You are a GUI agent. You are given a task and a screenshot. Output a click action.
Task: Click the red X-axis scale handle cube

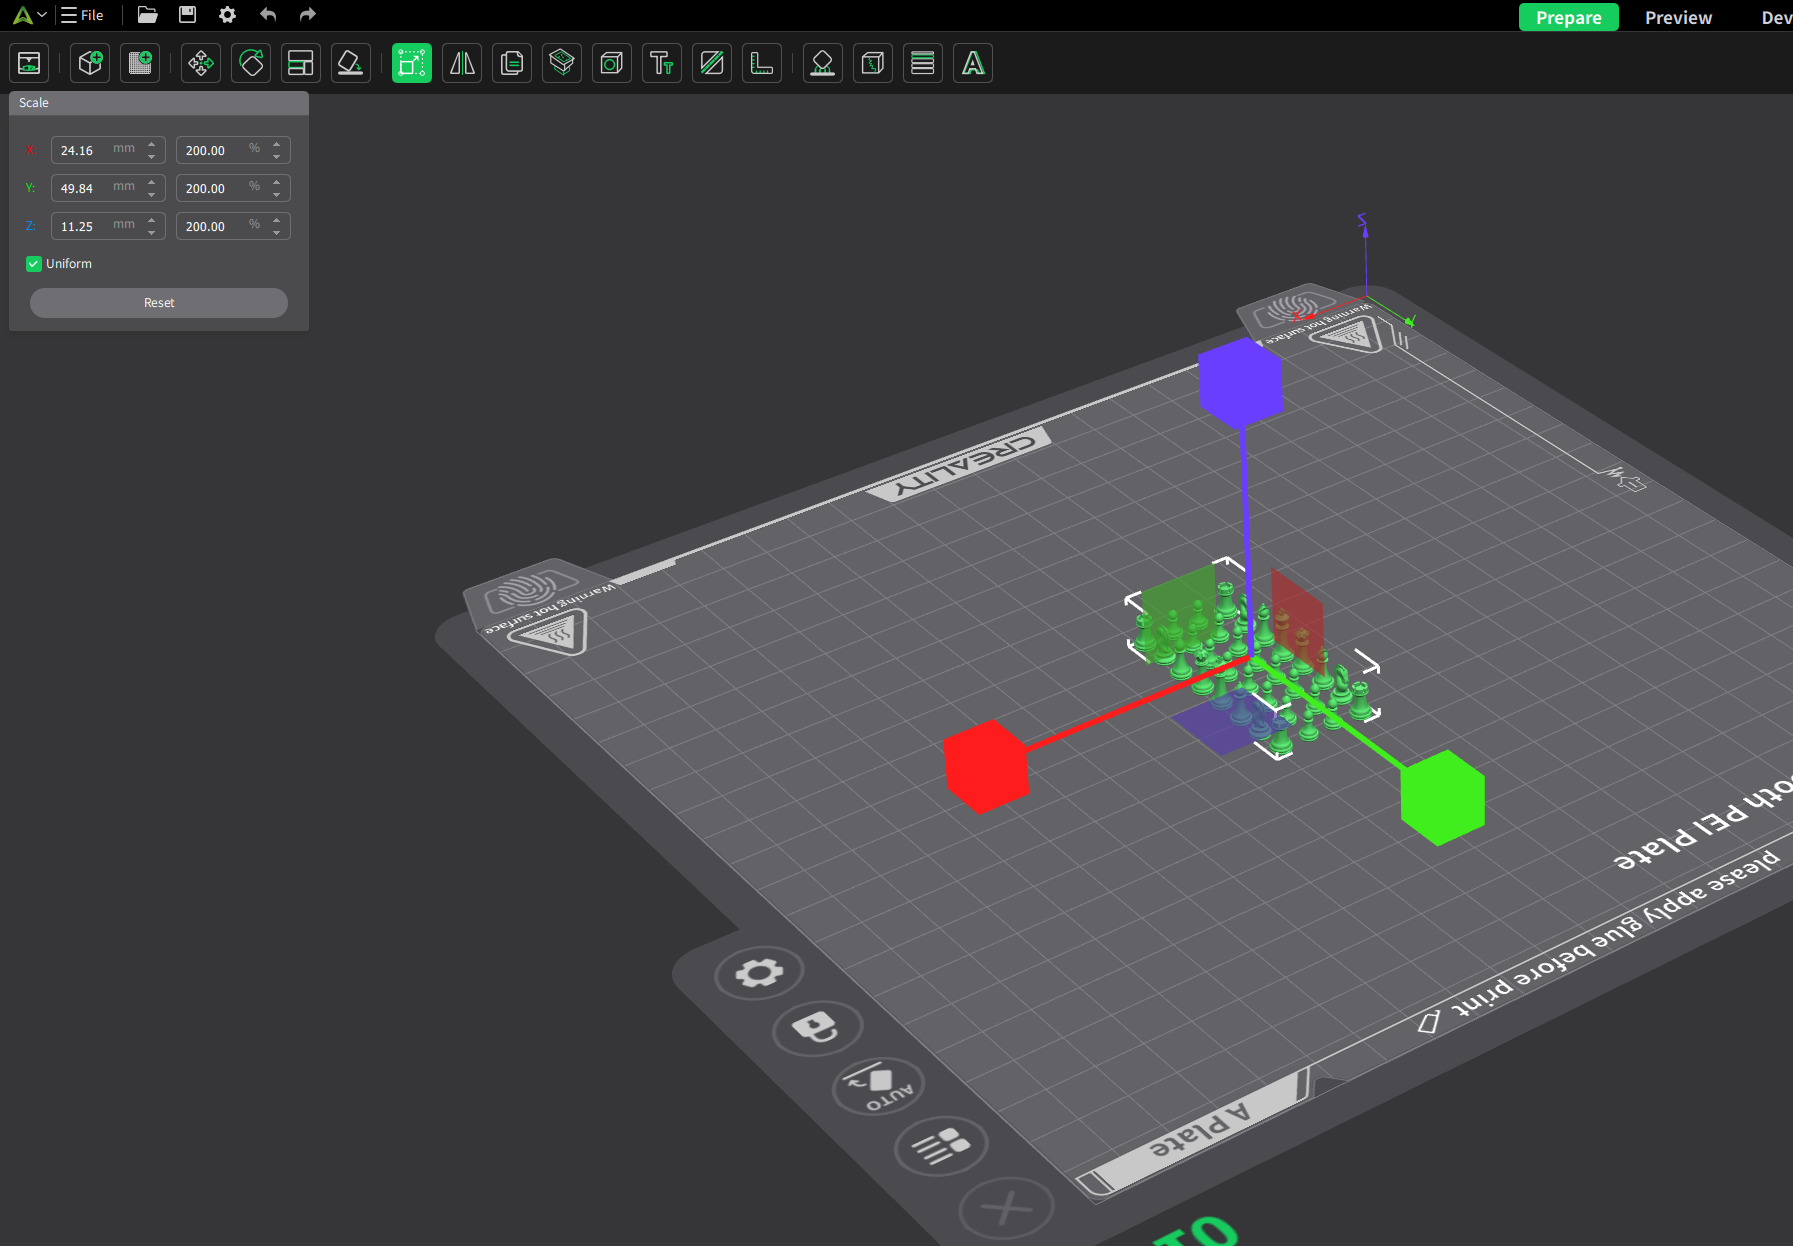point(986,766)
